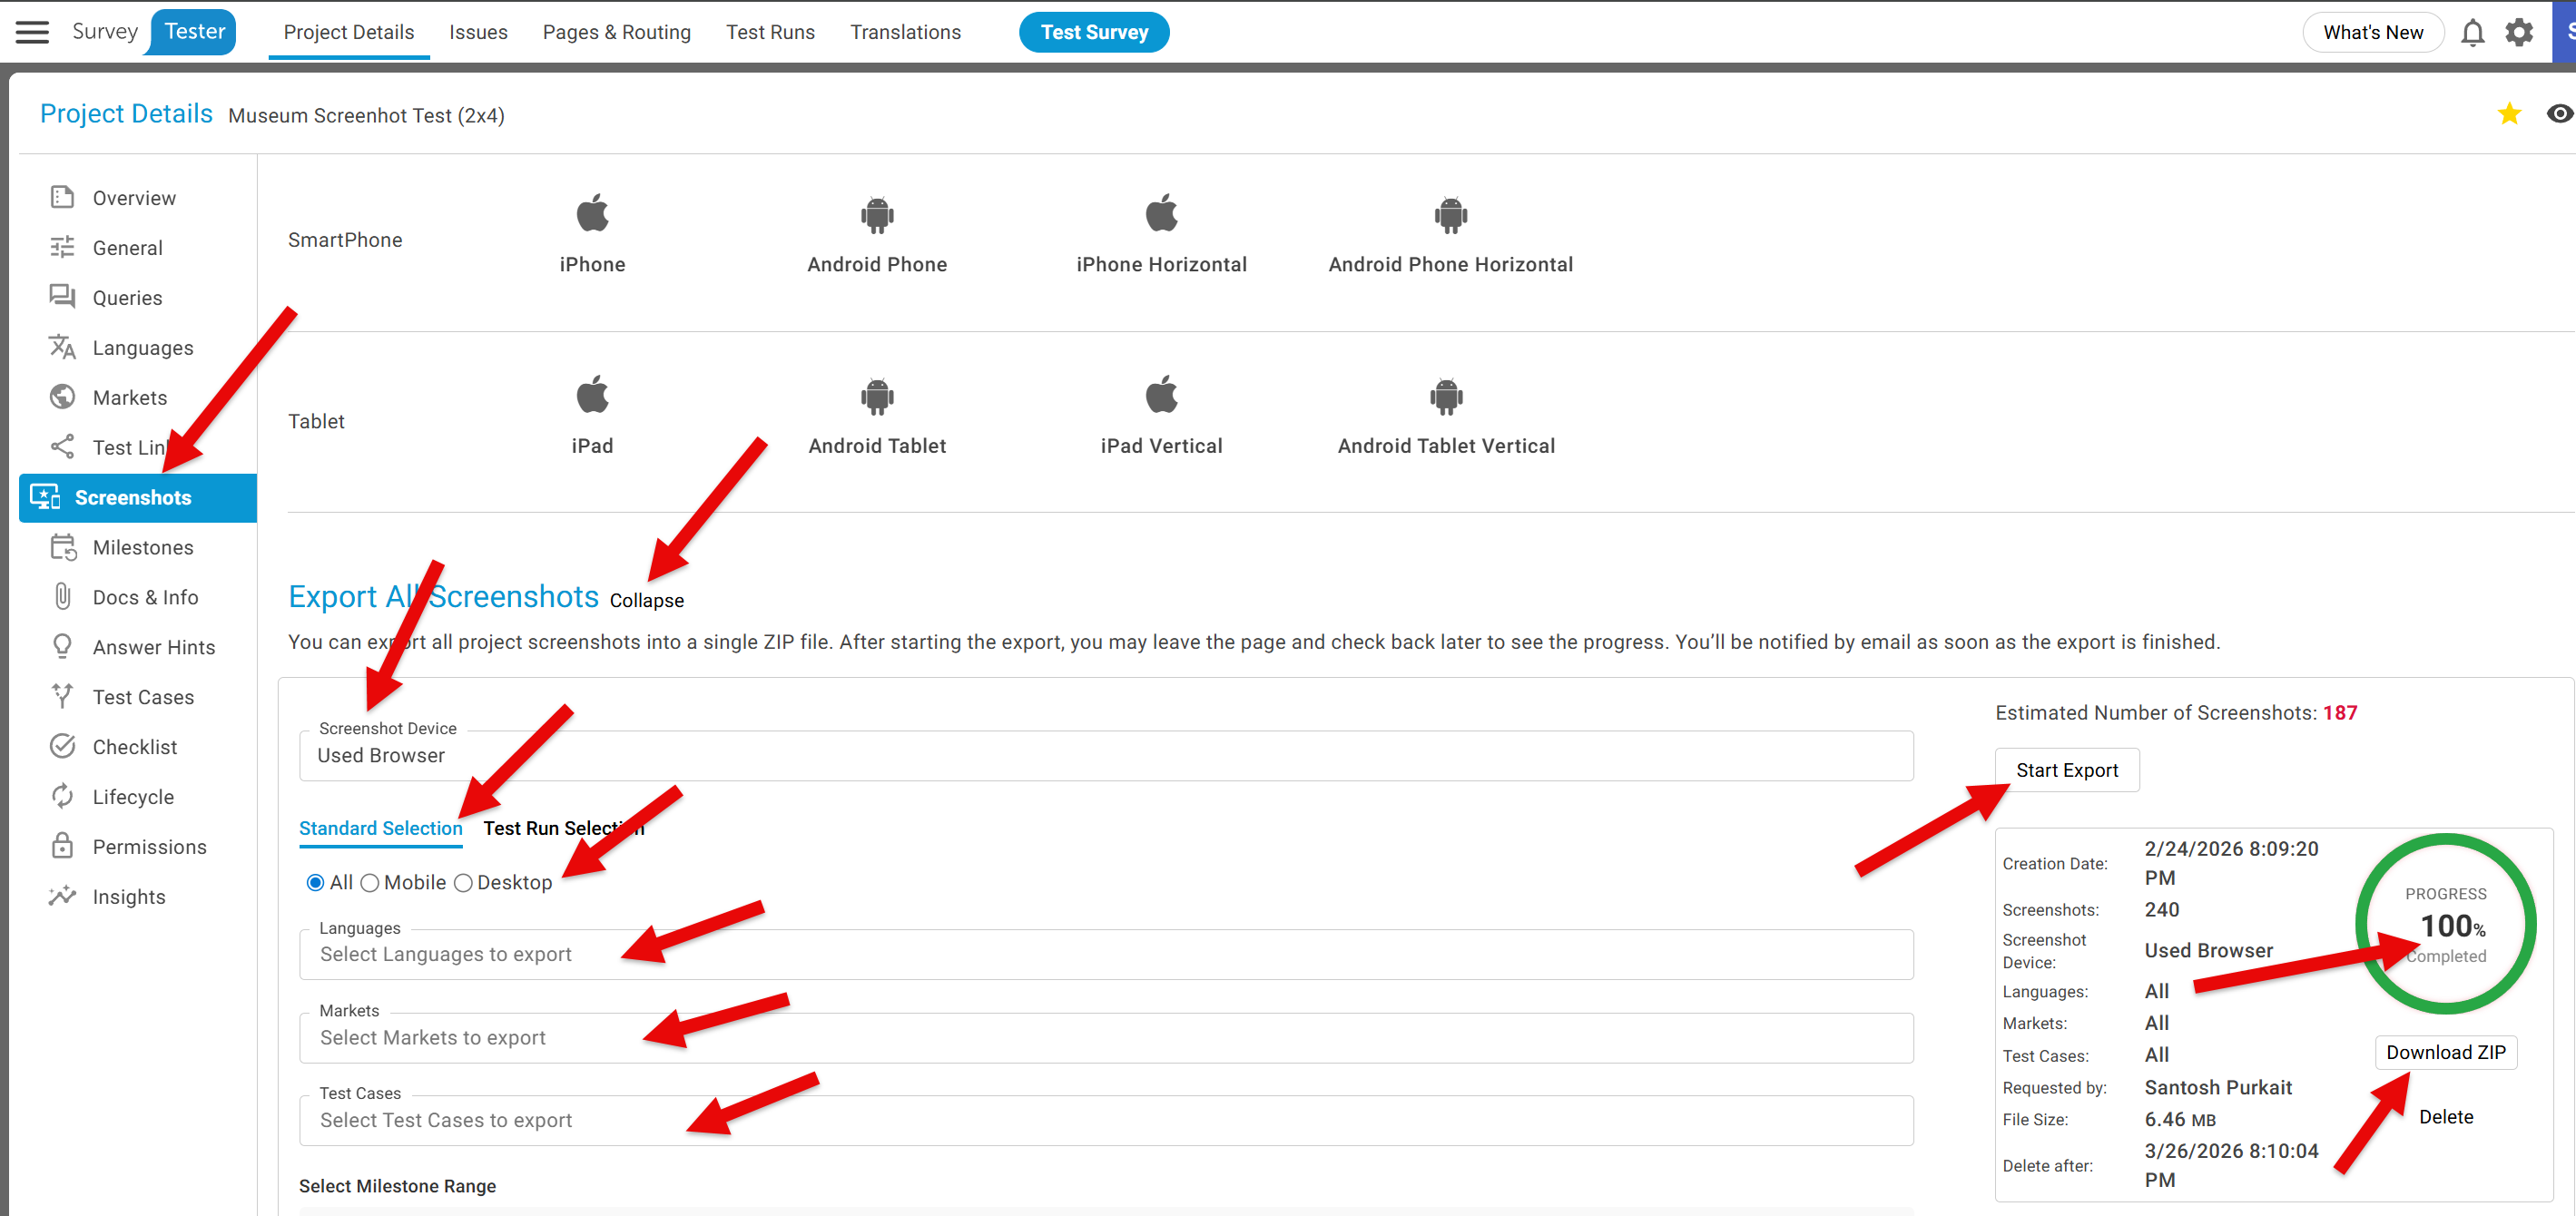Click the yellow favorite star icon
Image resolution: width=2576 pixels, height=1216 pixels.
(2508, 114)
